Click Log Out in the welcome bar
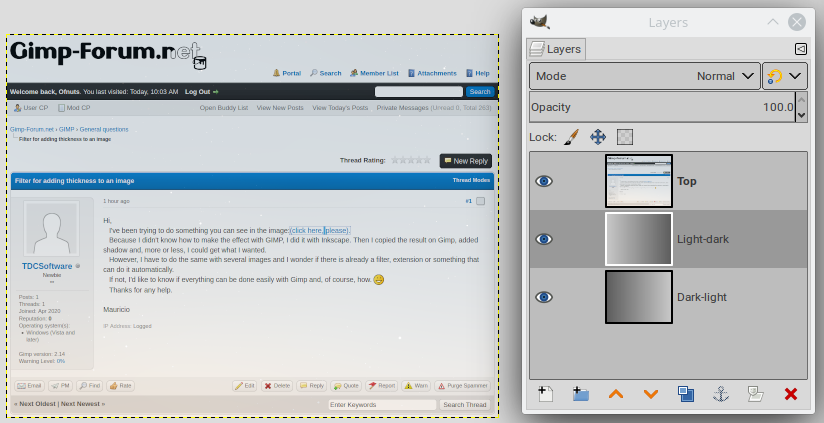Viewport: 824px width, 423px height. click(201, 91)
